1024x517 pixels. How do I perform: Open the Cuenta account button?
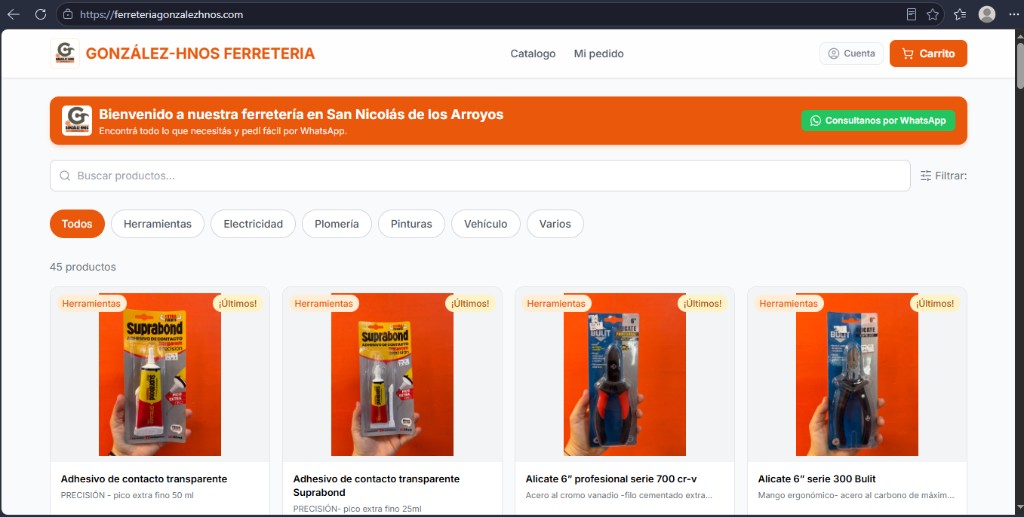[851, 54]
